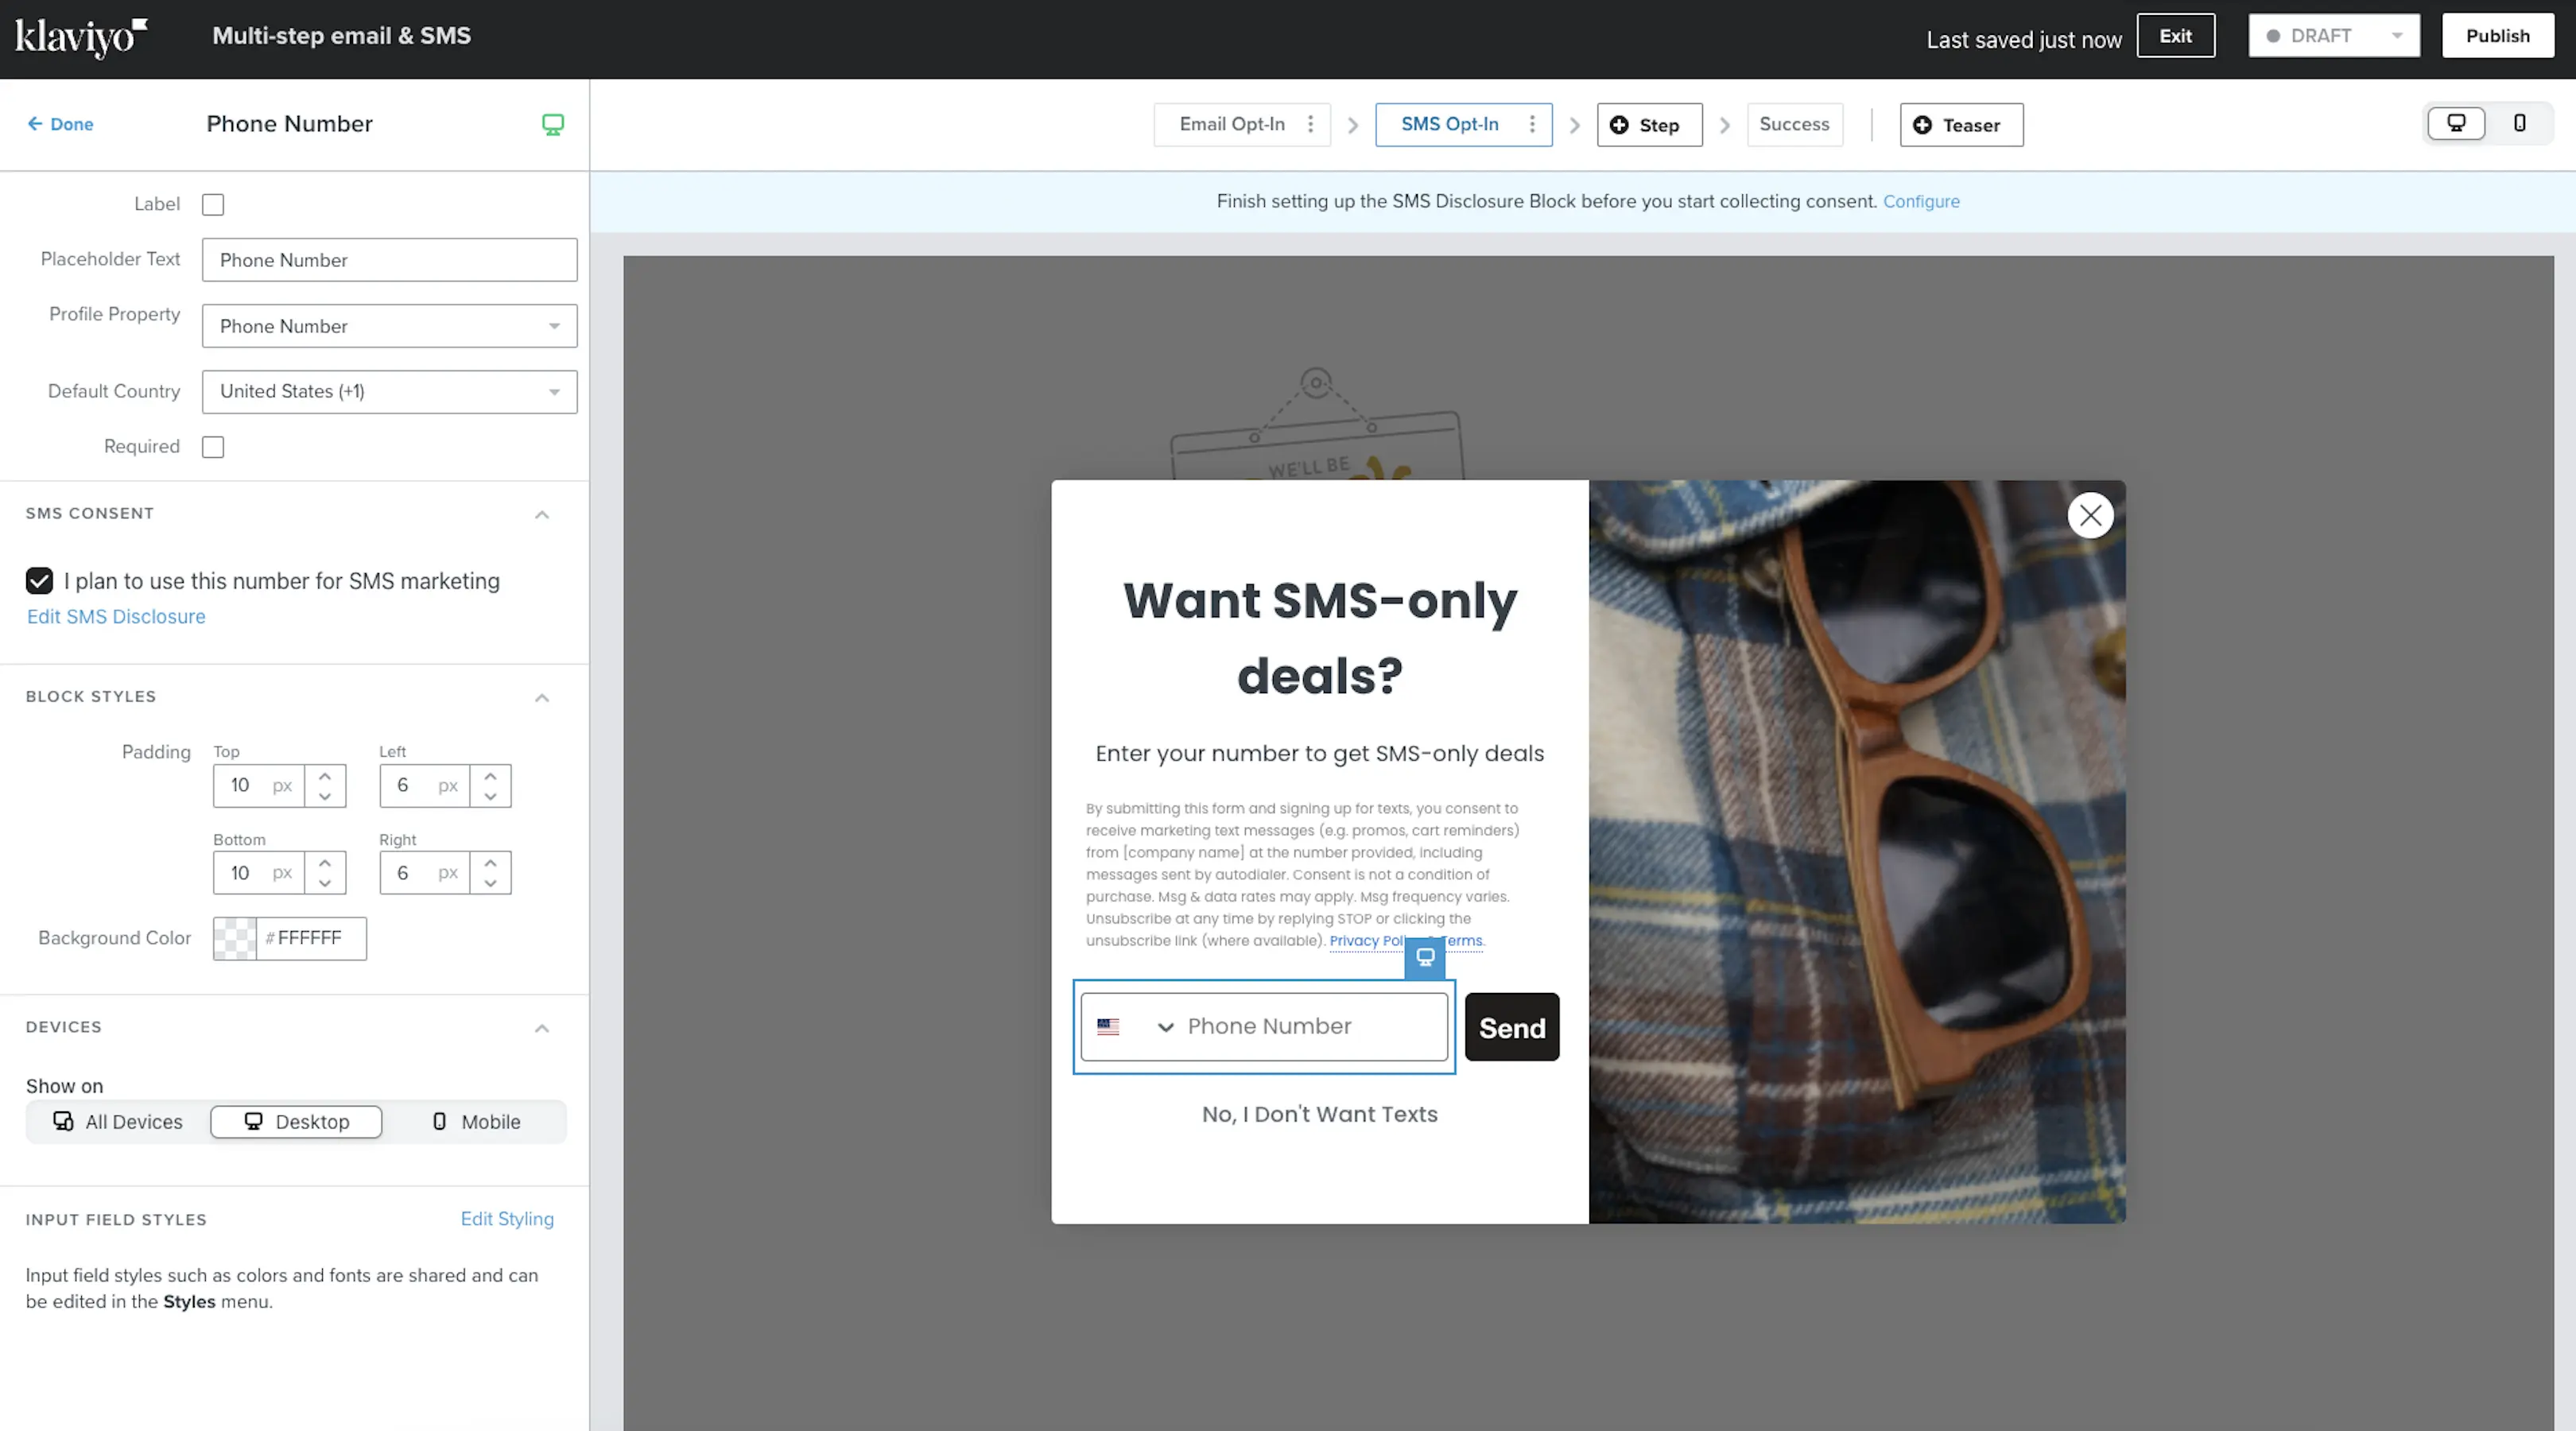Open the Profile Property dropdown

coord(389,326)
